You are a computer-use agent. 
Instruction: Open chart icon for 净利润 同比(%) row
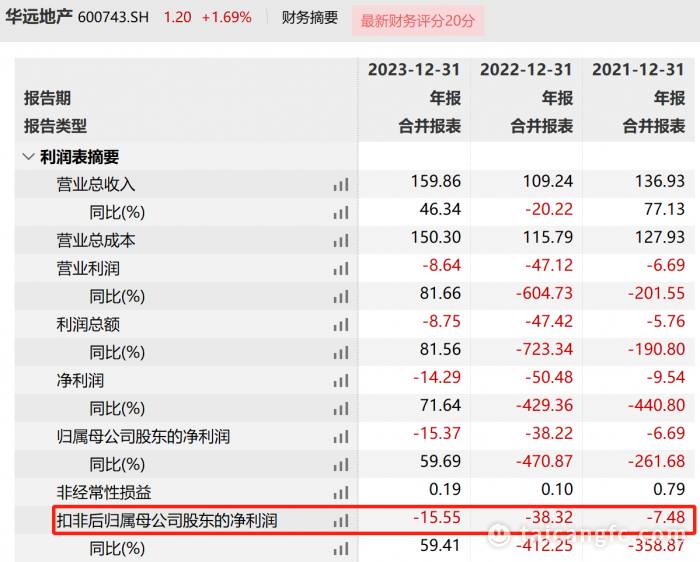tap(341, 408)
